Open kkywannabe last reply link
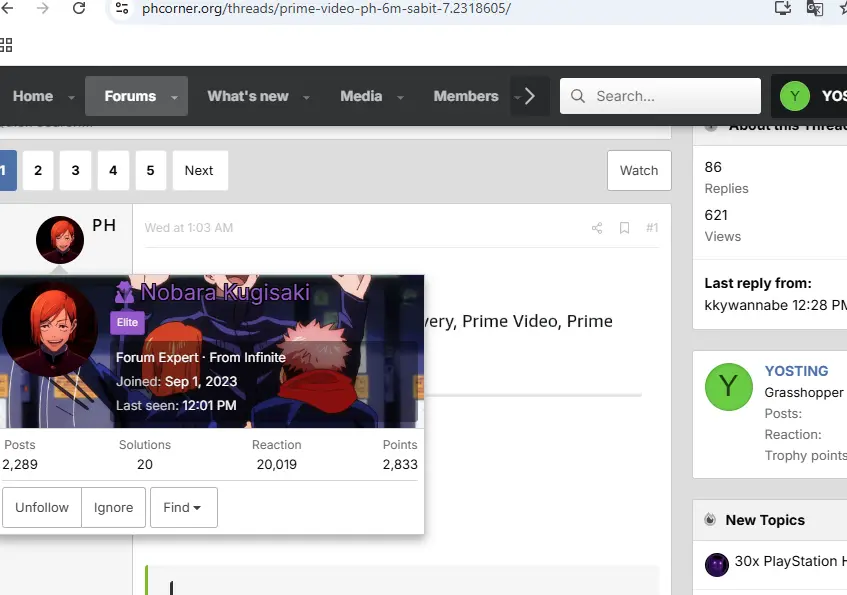The height and width of the screenshot is (595, 847). point(746,305)
